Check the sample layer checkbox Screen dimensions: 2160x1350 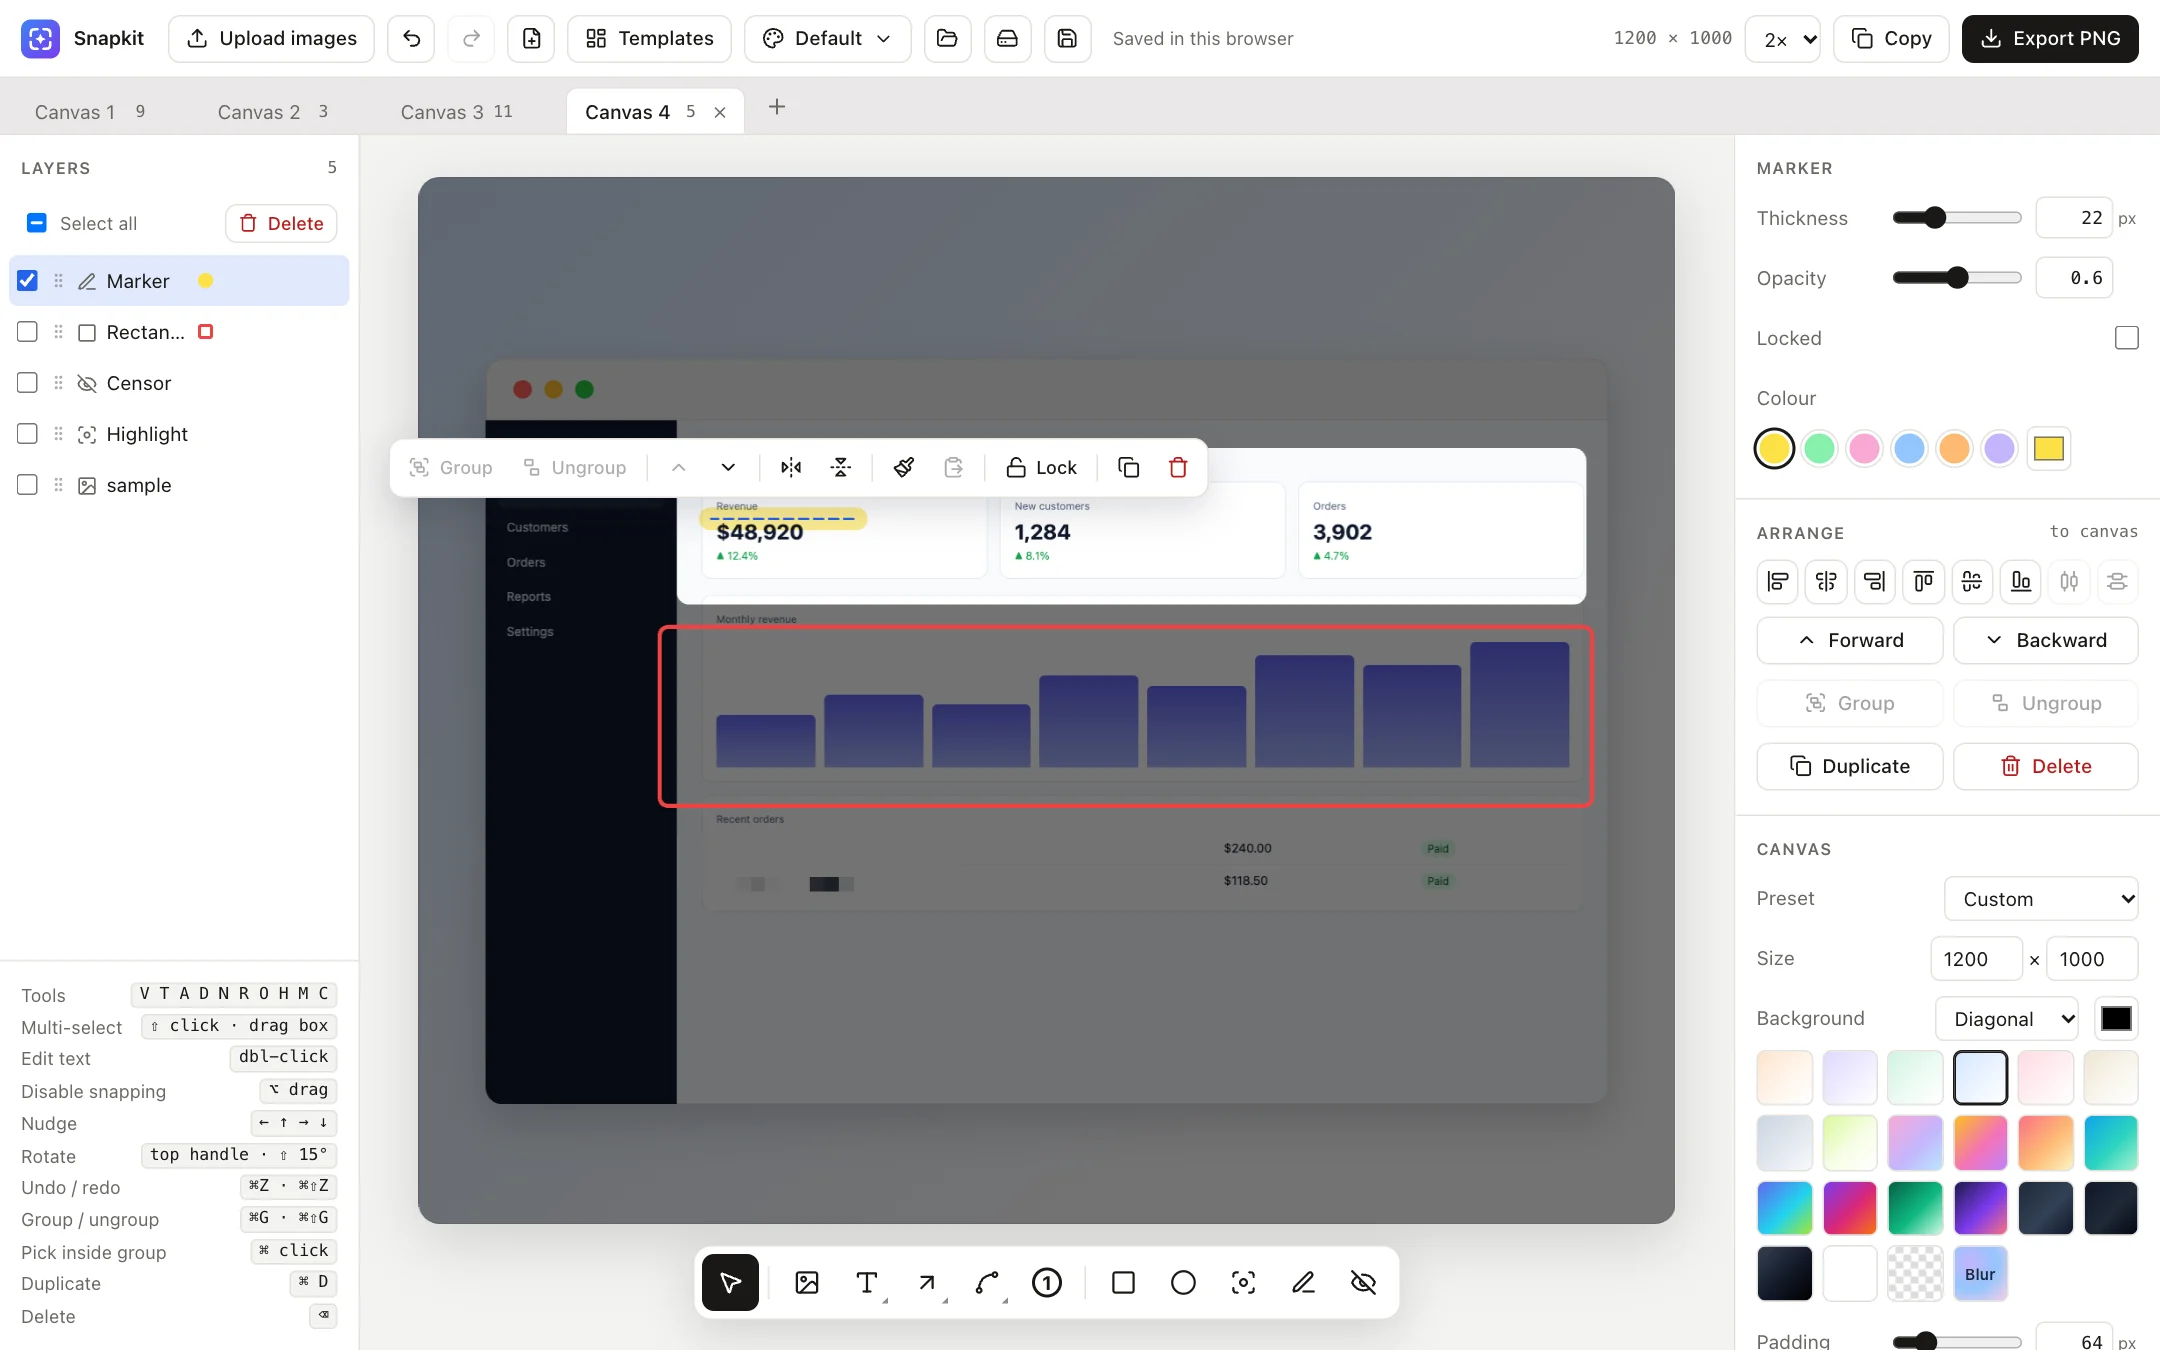click(28, 485)
